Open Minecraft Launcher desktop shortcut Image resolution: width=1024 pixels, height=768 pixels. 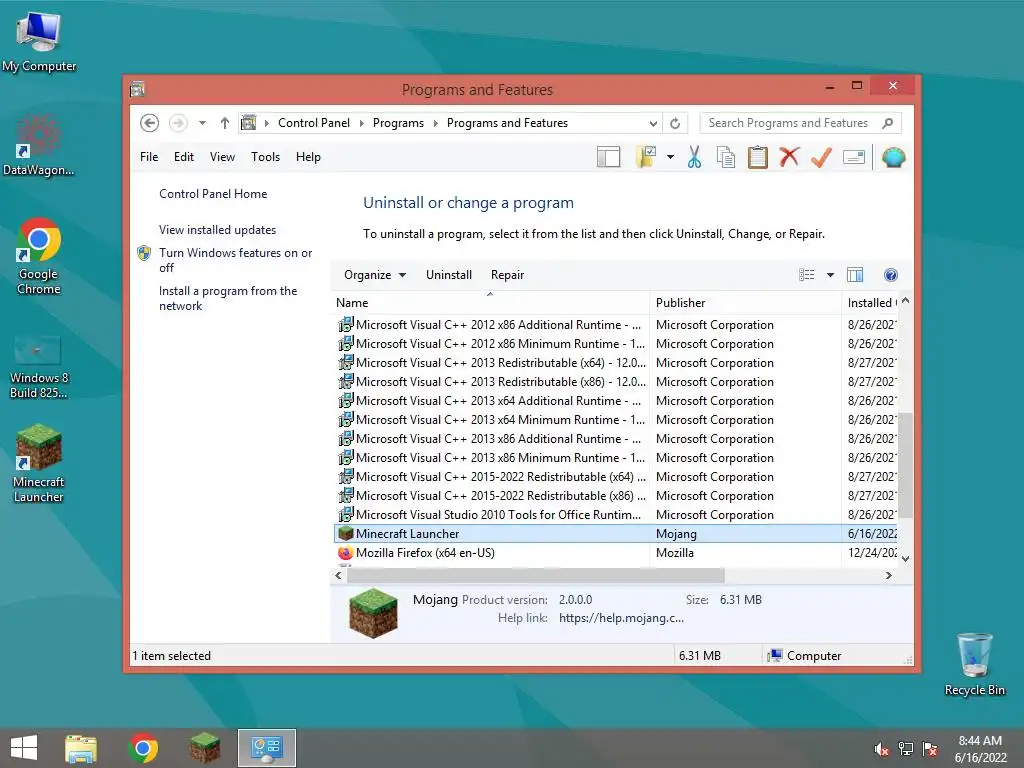[x=39, y=463]
